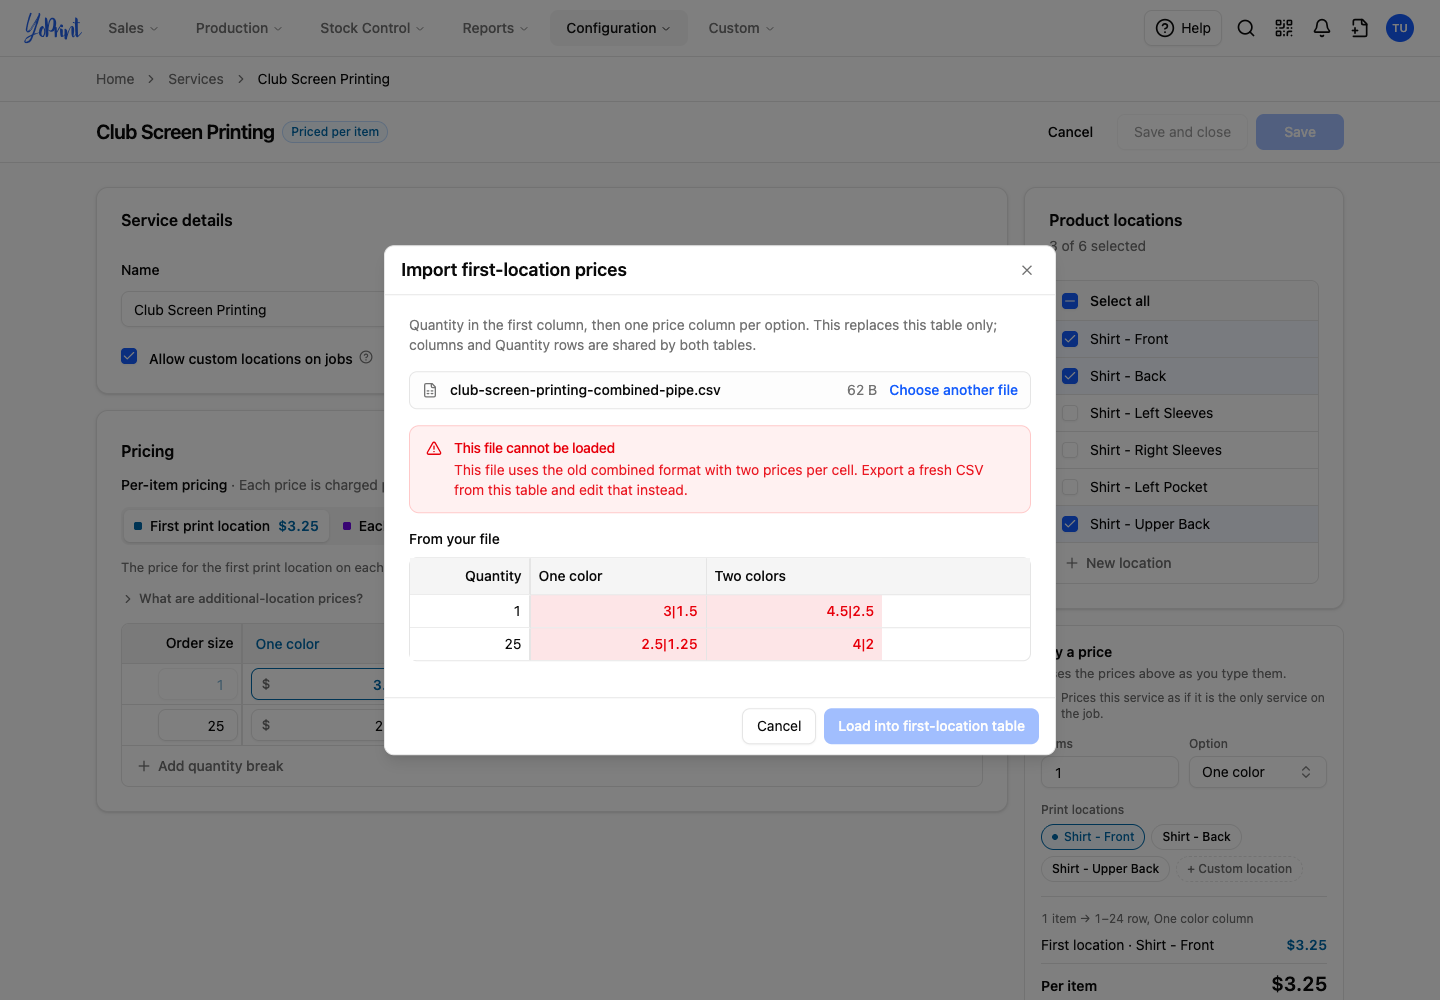Open the notifications bell
This screenshot has width=1440, height=1000.
(x=1322, y=28)
